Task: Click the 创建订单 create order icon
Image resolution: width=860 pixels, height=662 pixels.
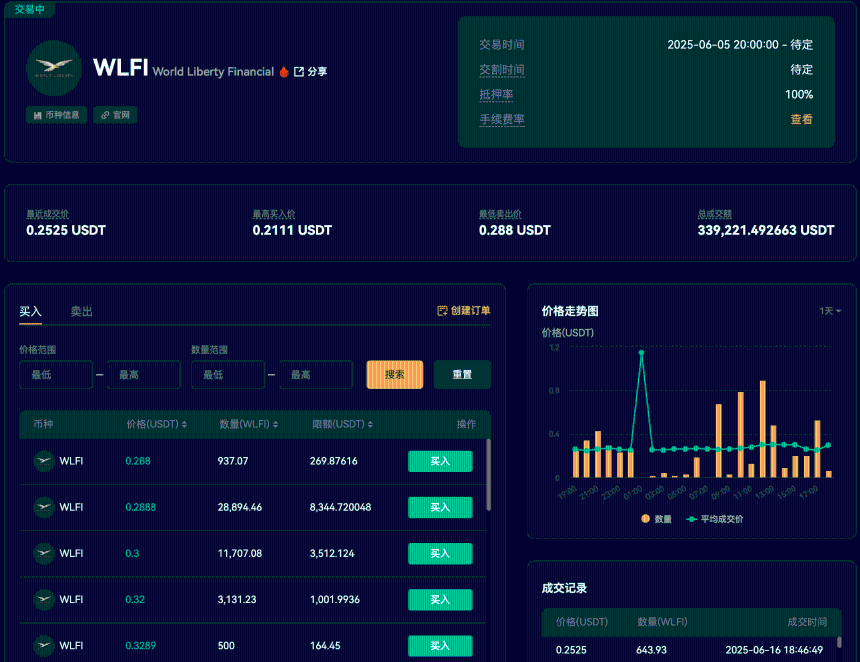Action: 441,311
